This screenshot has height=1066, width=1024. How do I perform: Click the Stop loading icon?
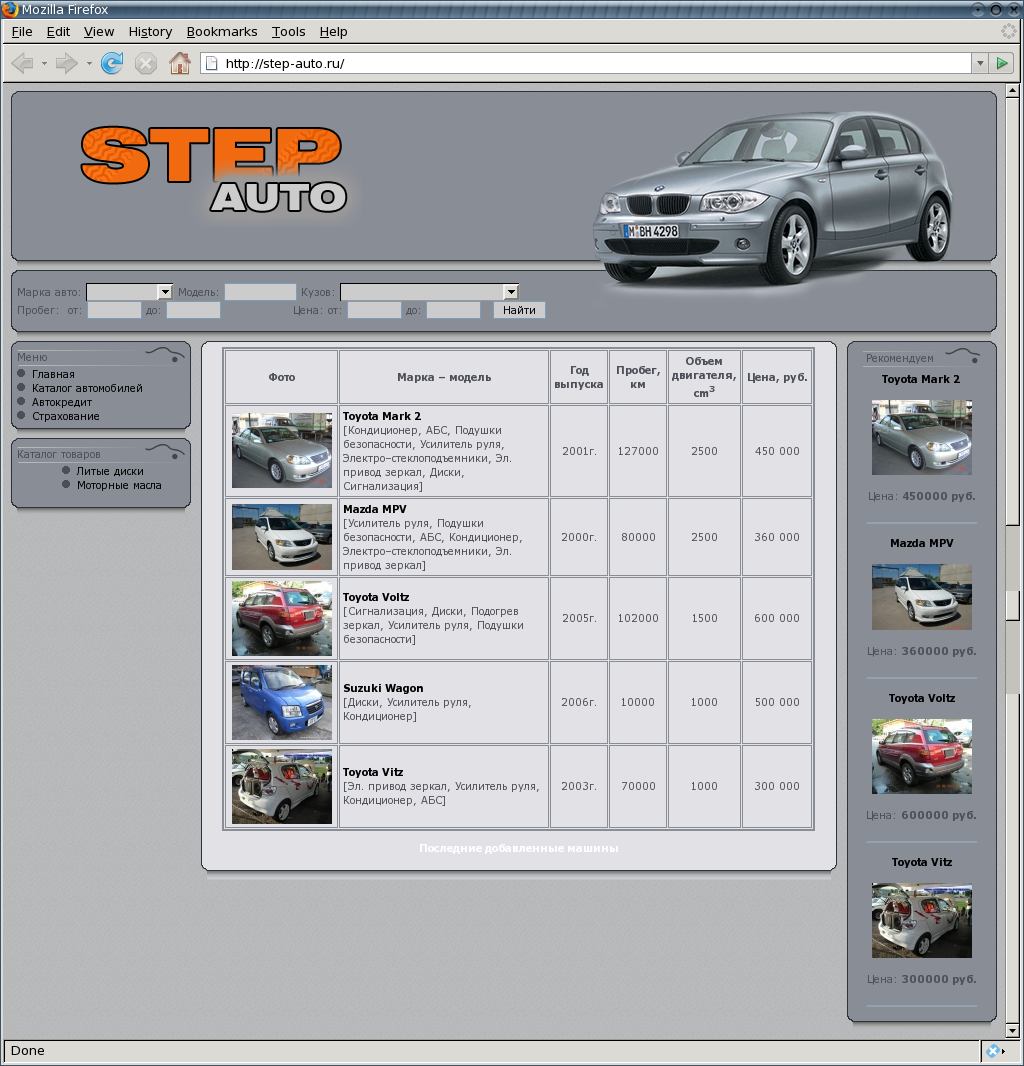click(146, 63)
